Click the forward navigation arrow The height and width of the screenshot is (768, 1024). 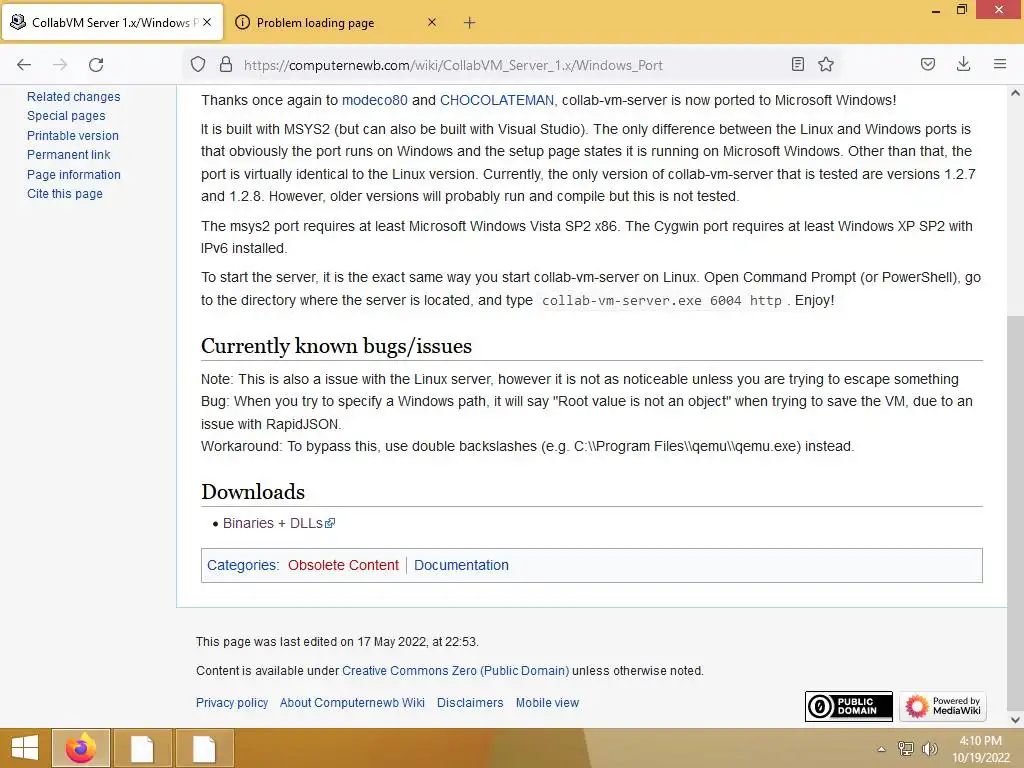click(60, 65)
